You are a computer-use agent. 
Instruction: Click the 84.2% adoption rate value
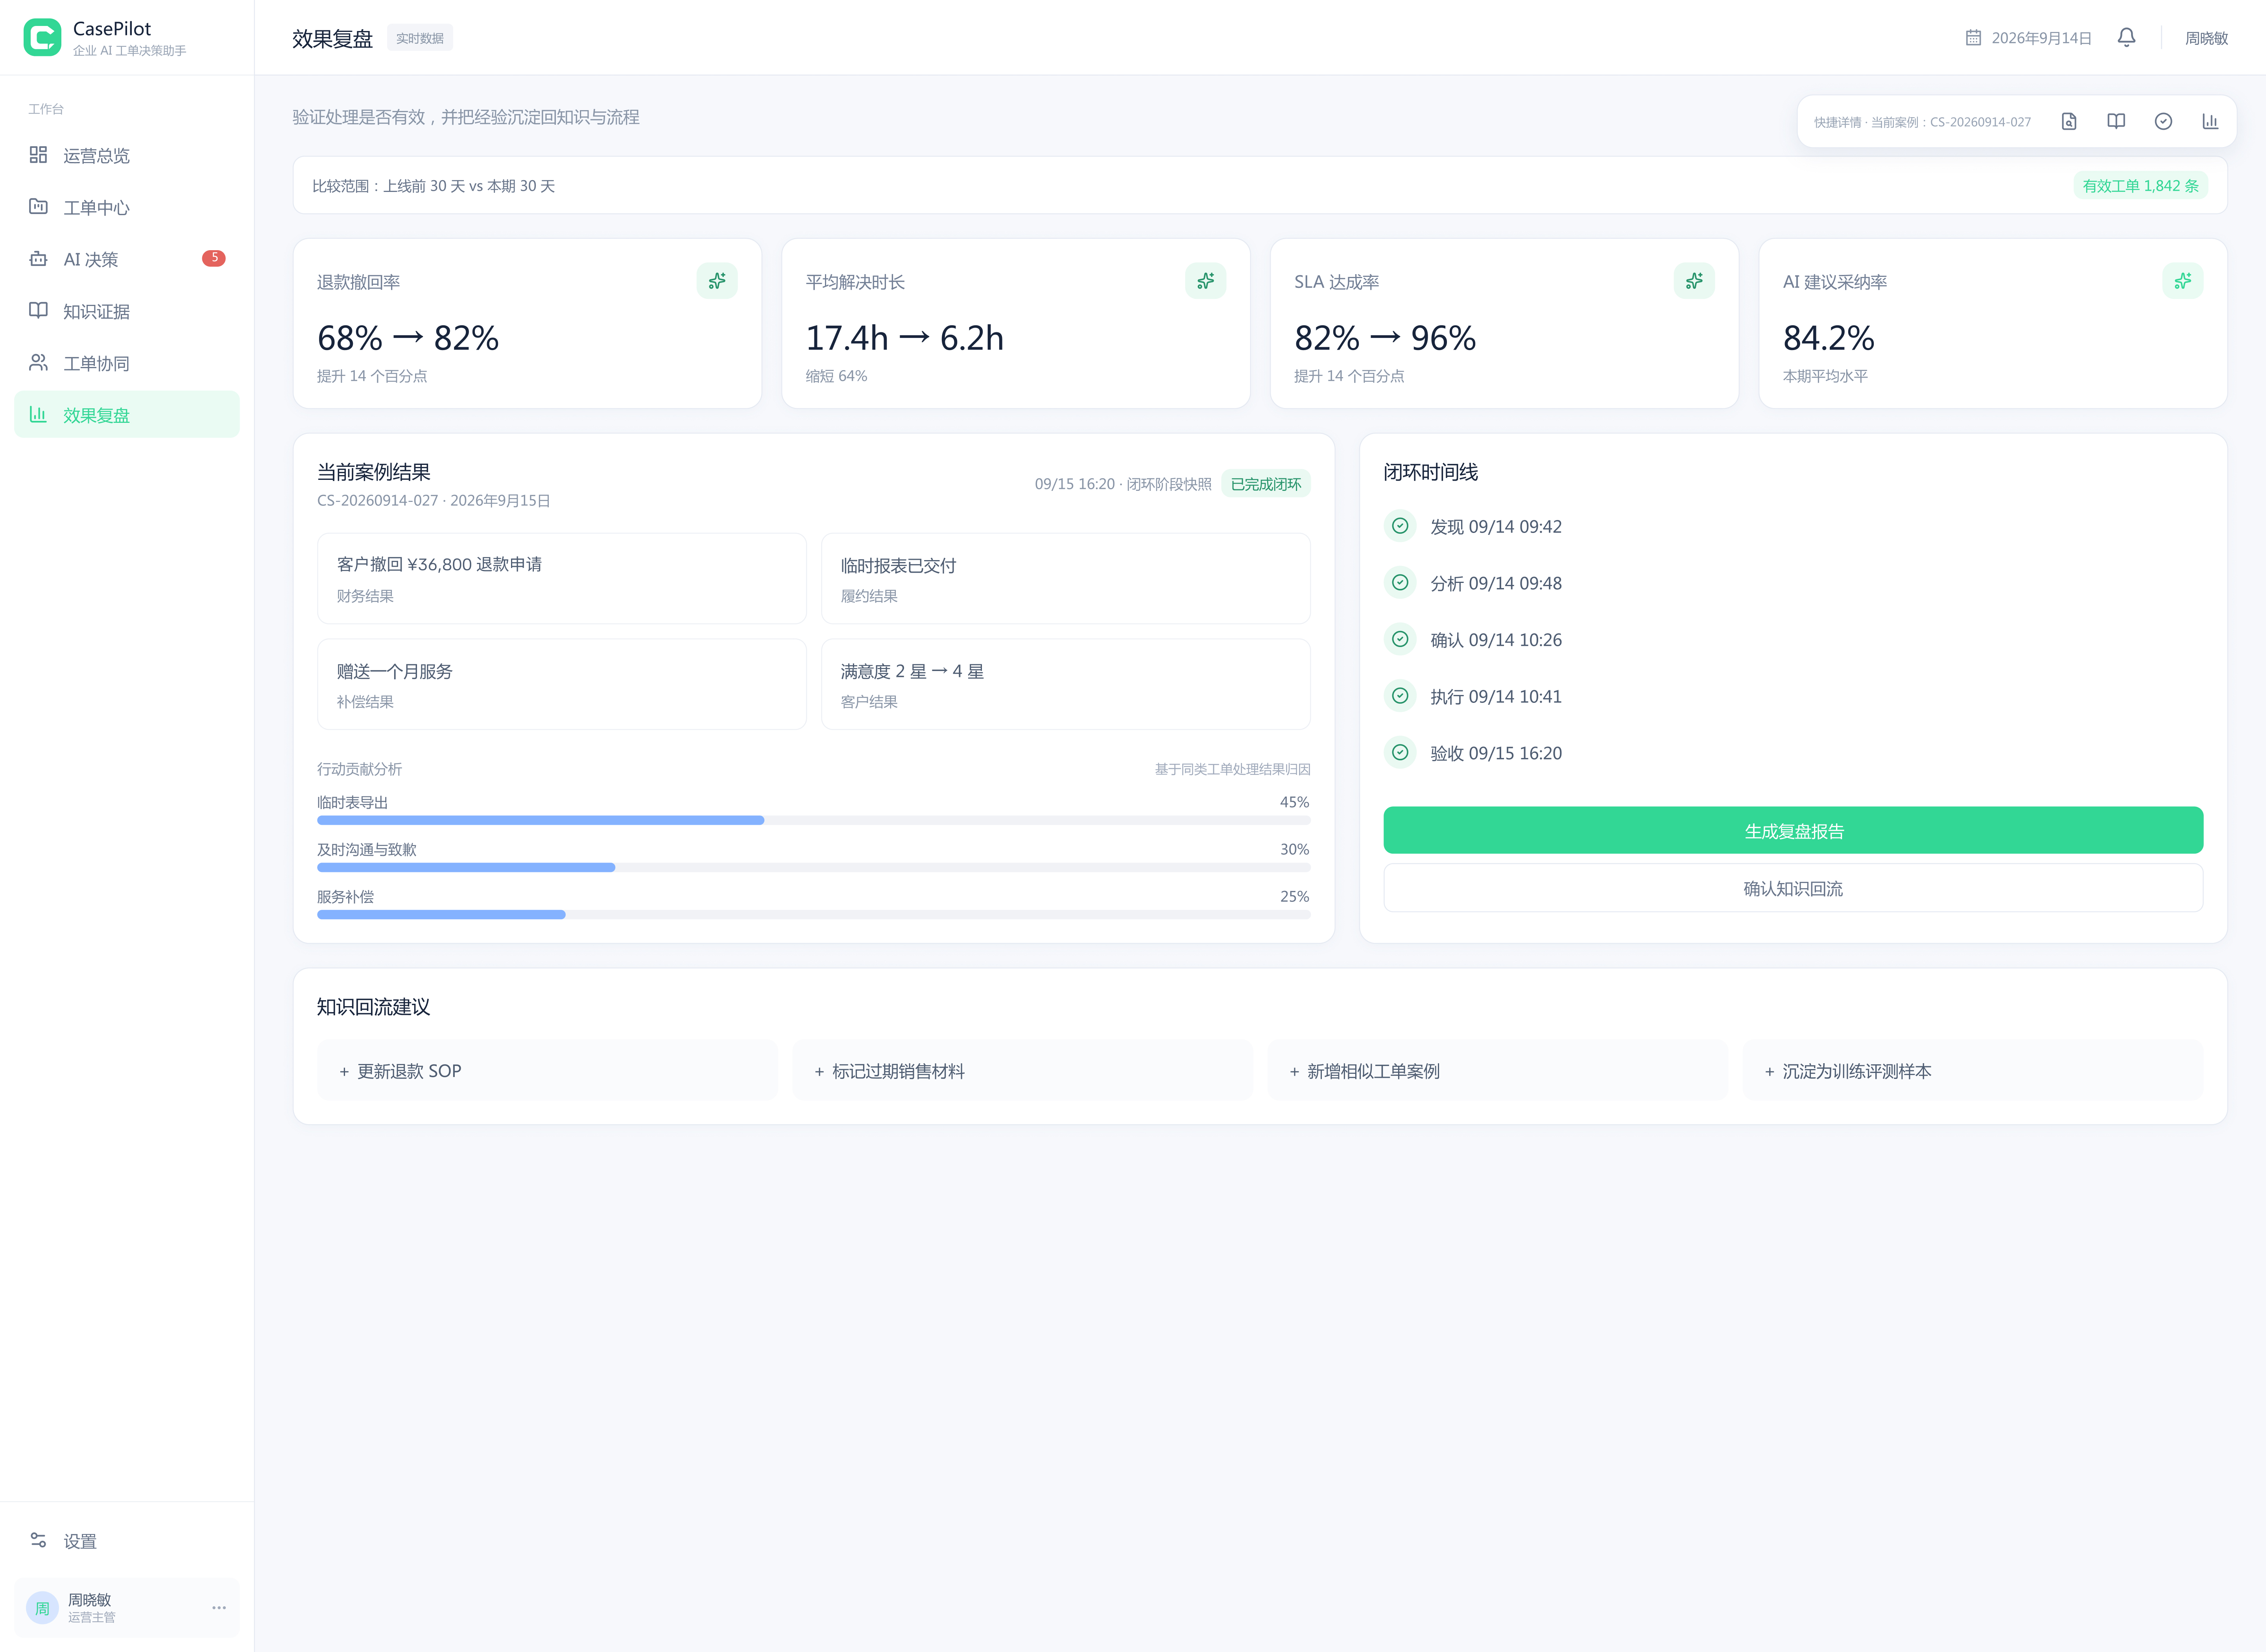(x=1828, y=338)
